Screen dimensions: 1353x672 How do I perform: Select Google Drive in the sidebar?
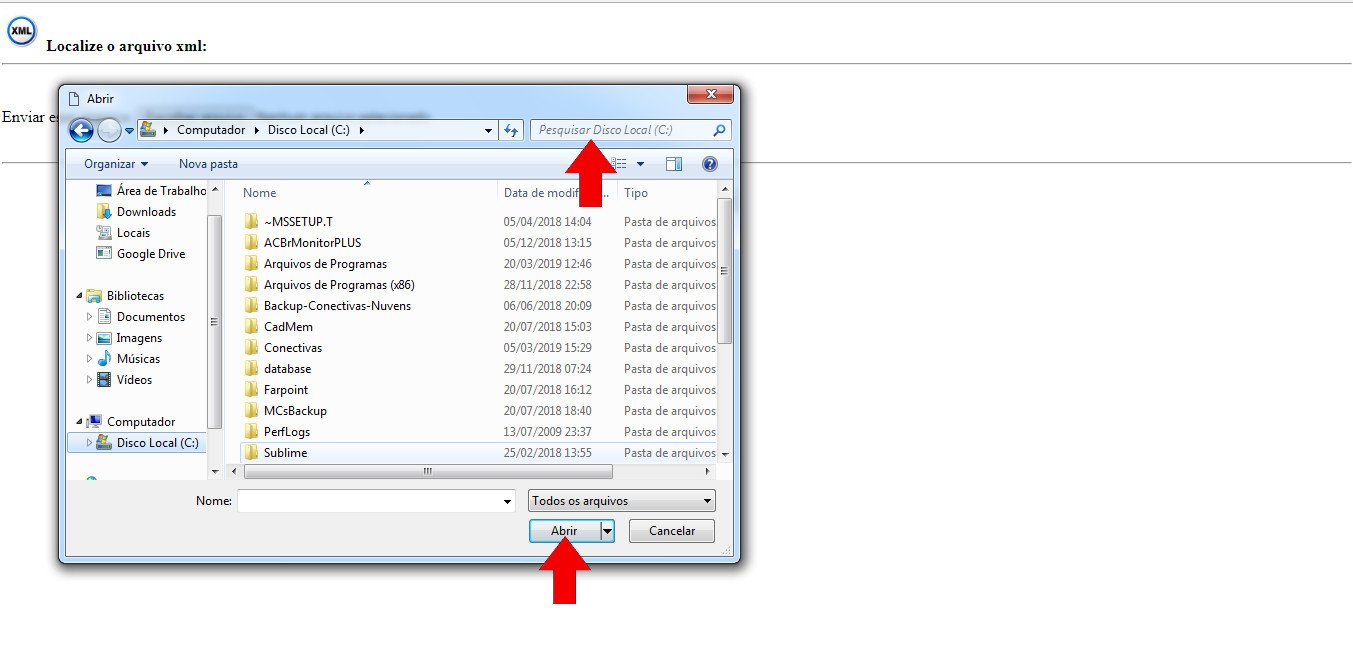coord(150,254)
